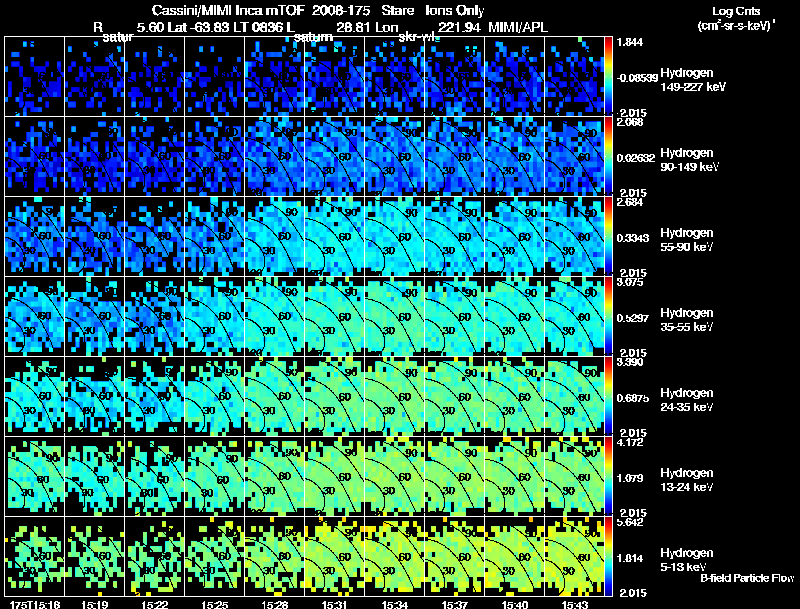
Task: Click the color bar beside Hydrogen 24-35 keV
Action: [608, 396]
